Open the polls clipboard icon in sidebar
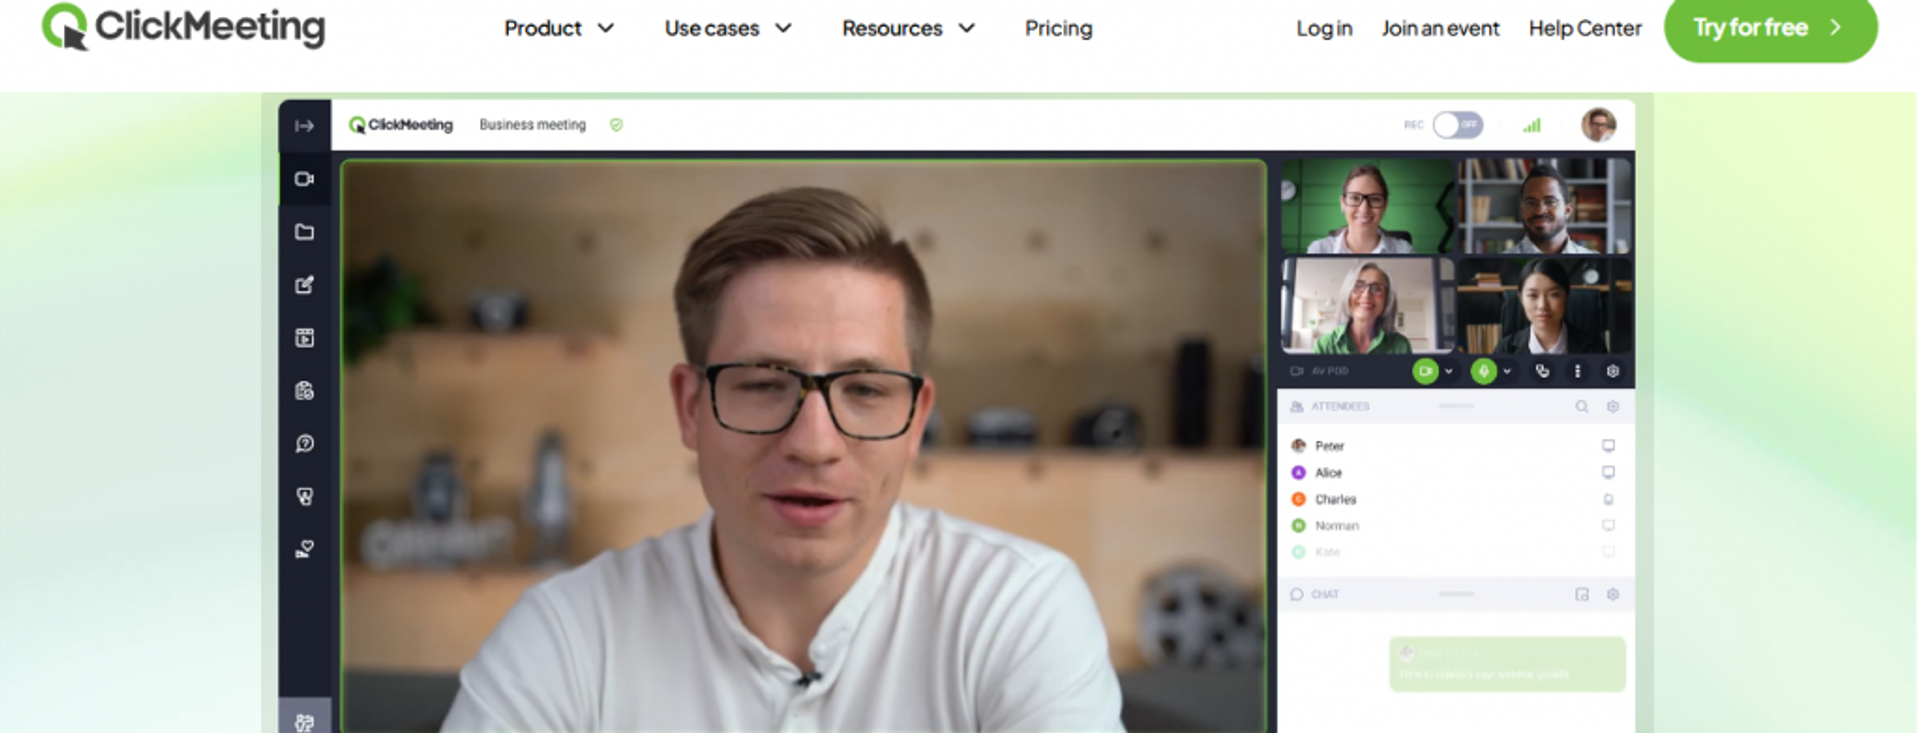The width and height of the screenshot is (1920, 733). point(305,391)
